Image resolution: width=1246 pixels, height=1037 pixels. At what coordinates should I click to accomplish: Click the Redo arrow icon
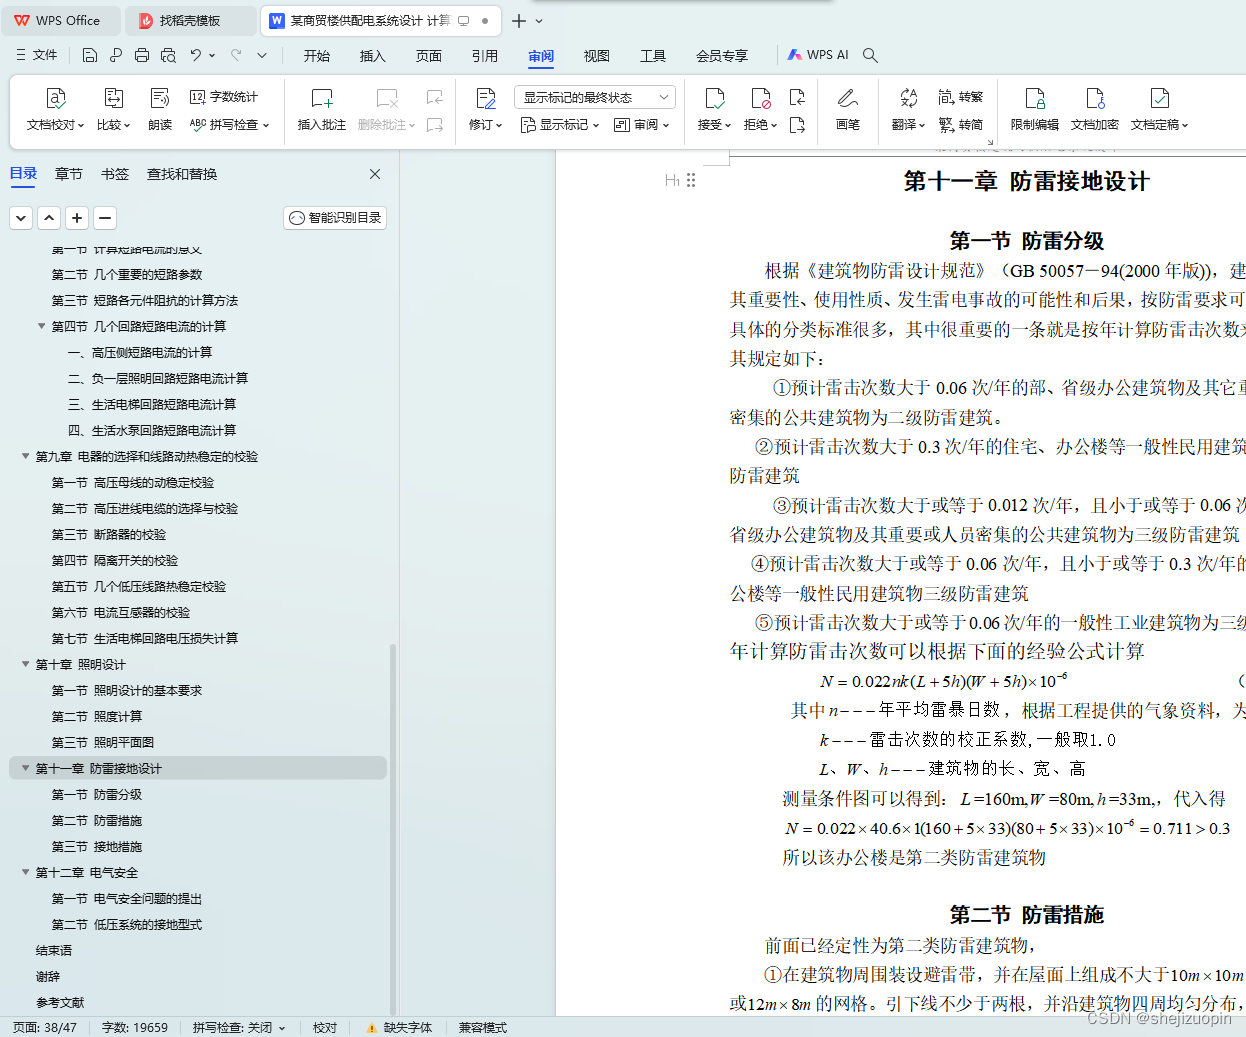237,55
